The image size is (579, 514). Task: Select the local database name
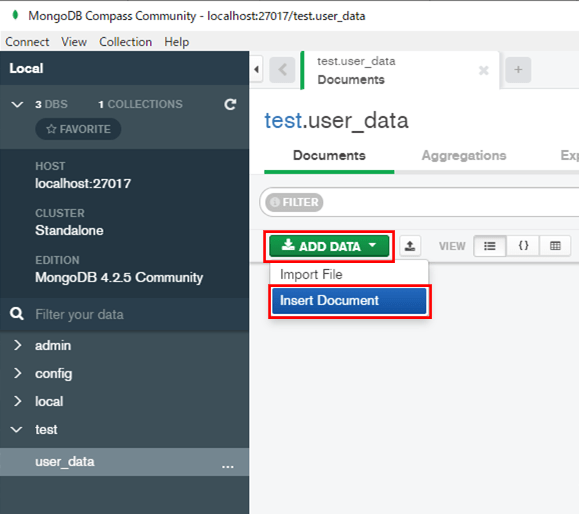49,401
